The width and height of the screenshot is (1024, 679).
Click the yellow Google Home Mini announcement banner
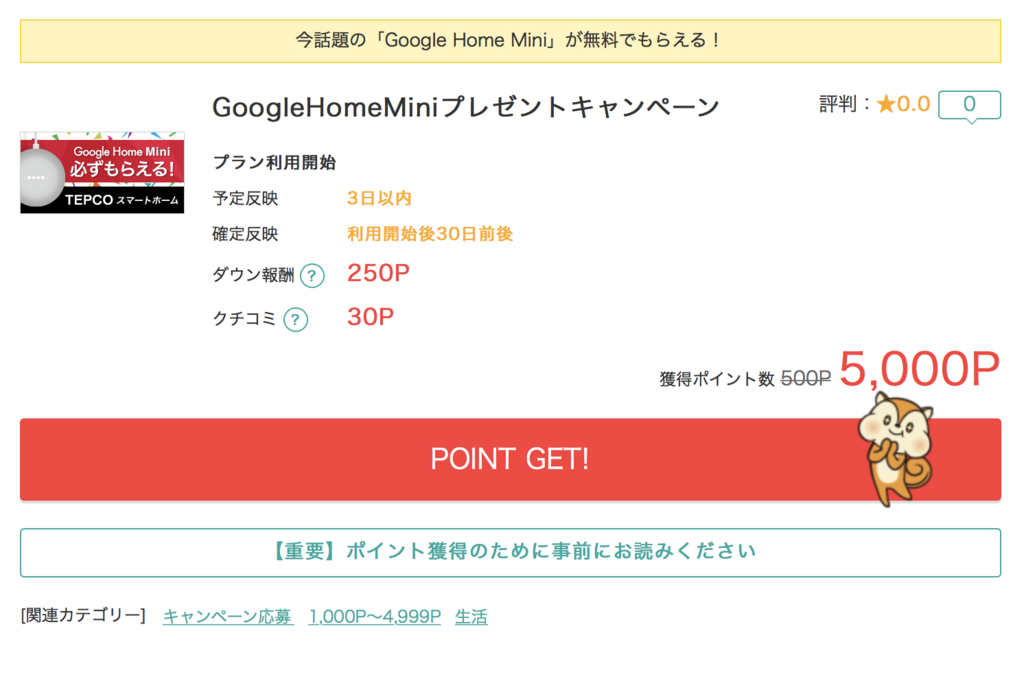(510, 41)
